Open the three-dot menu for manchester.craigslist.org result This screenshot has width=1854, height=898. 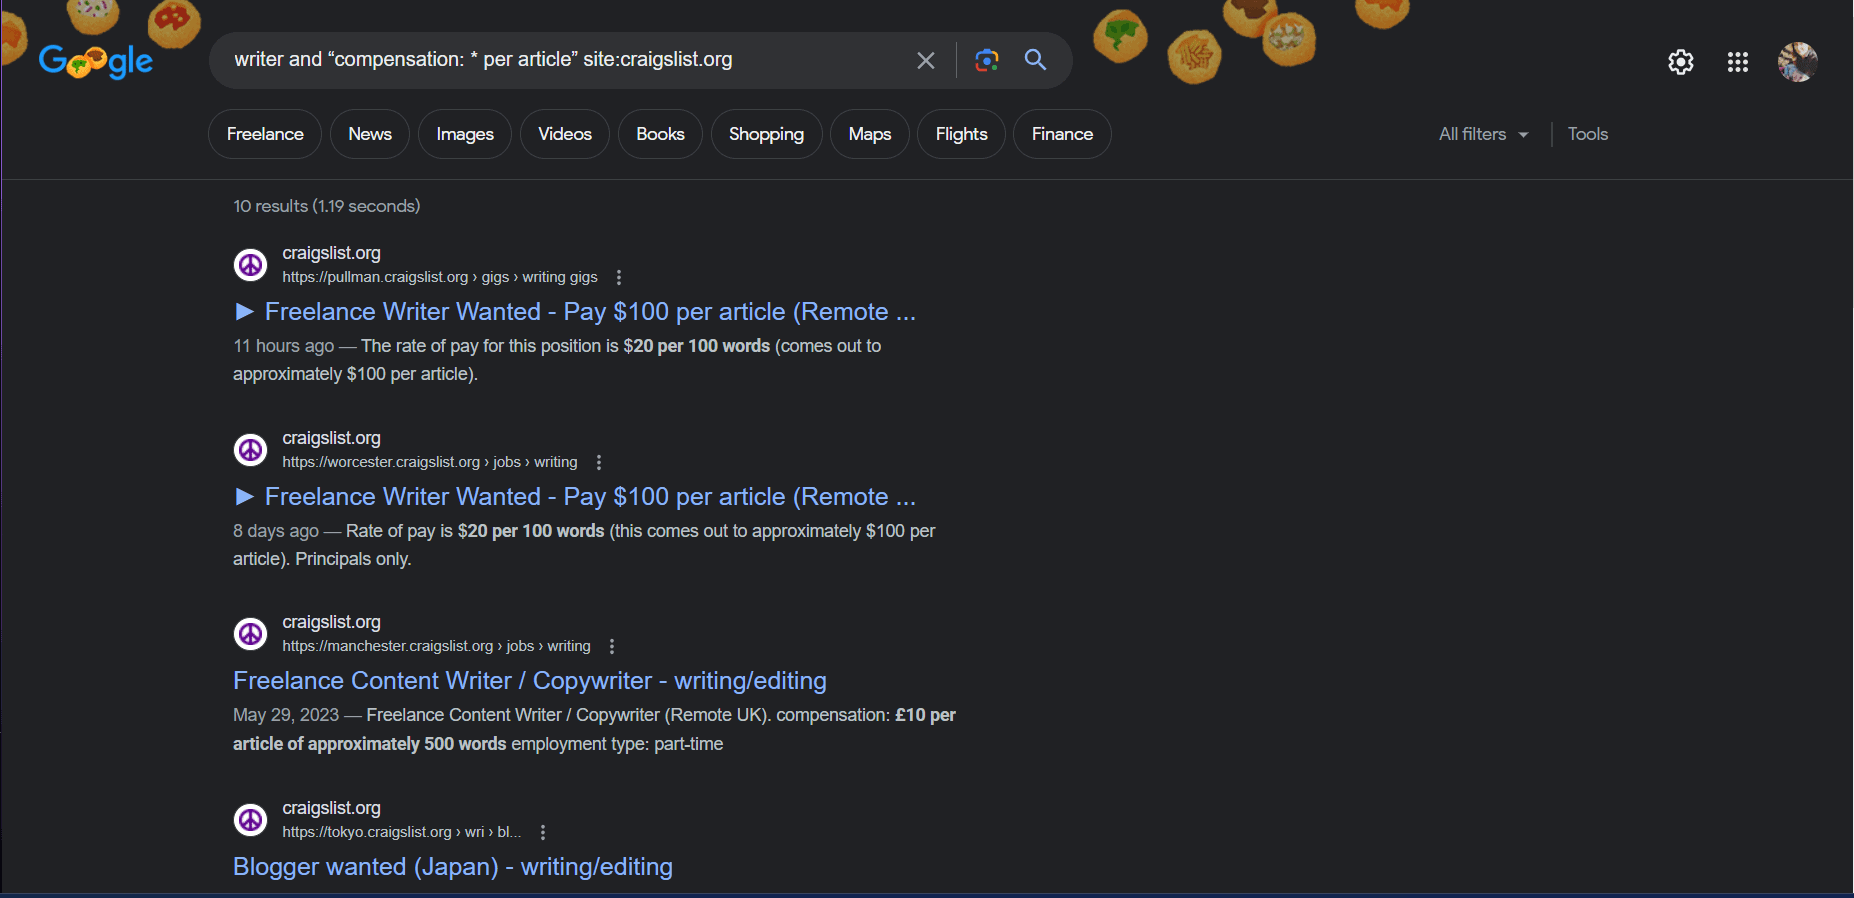(x=612, y=646)
